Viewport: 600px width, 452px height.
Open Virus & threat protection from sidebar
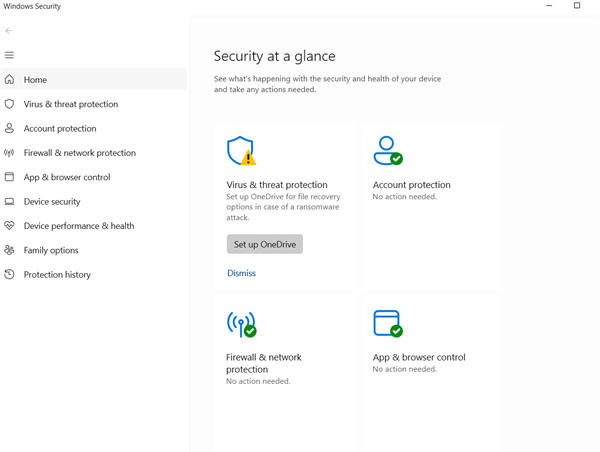[x=71, y=104]
